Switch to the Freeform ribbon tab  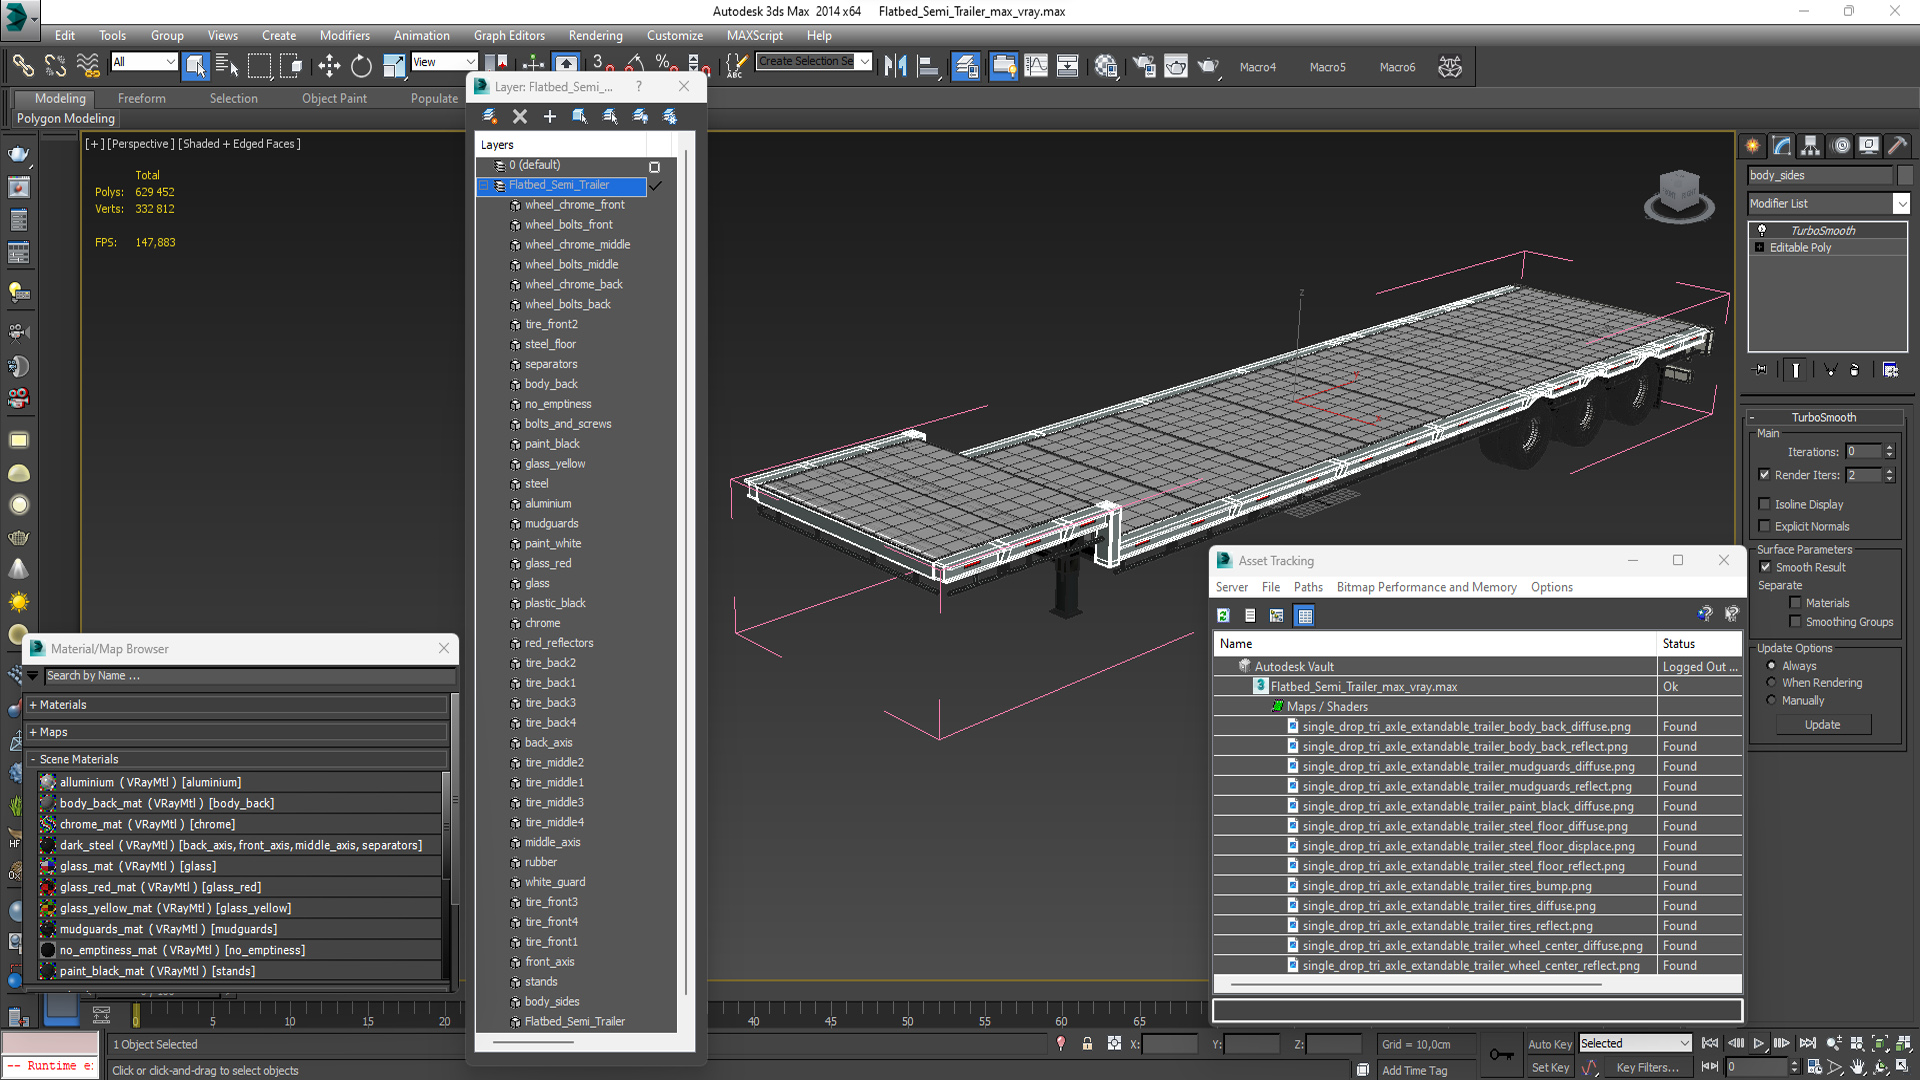142,98
